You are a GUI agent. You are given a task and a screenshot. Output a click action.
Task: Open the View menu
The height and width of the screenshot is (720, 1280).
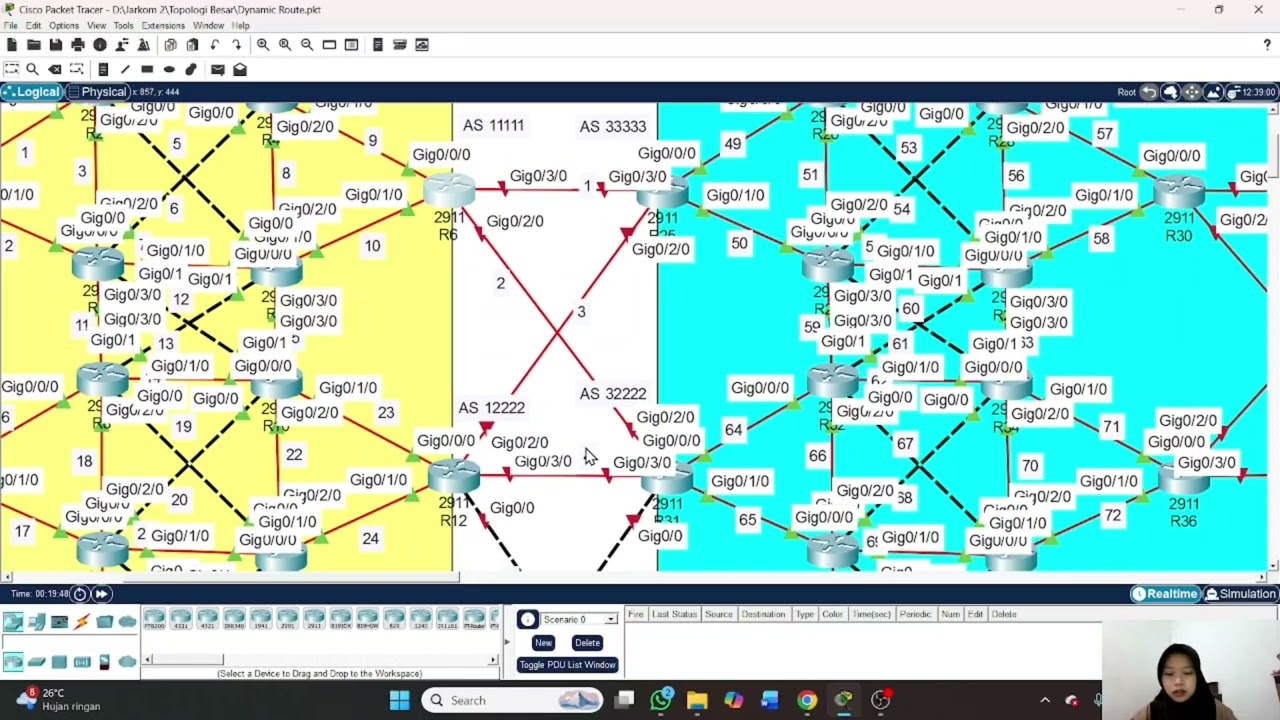[x=96, y=25]
